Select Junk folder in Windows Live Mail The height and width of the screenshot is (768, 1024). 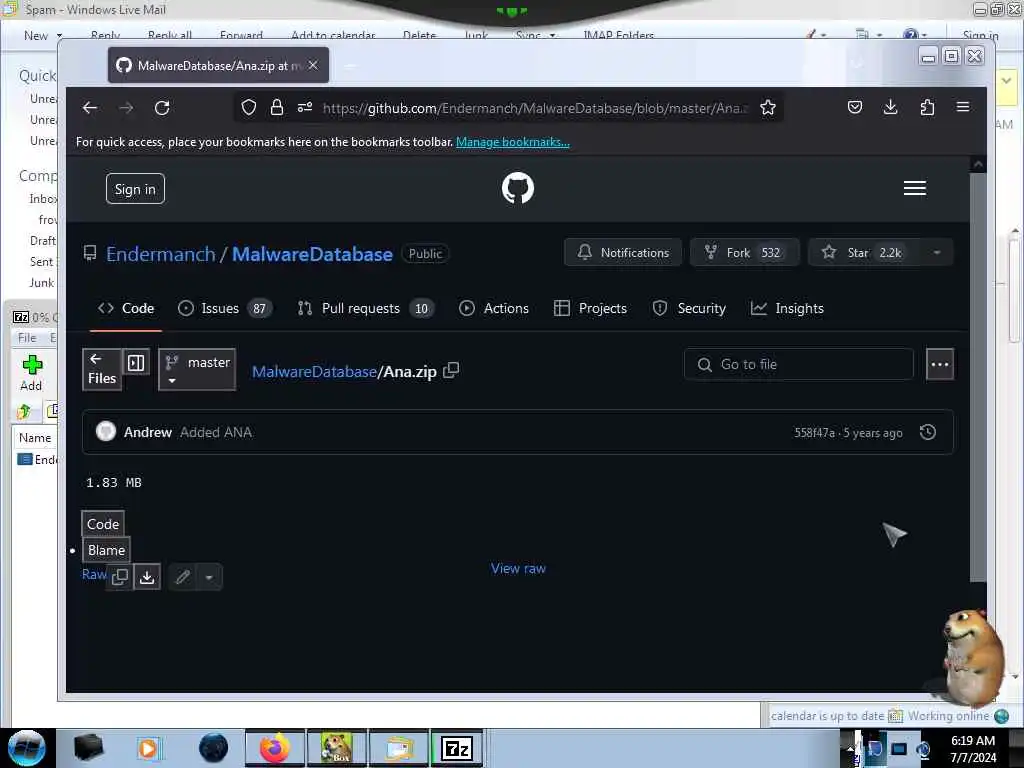pyautogui.click(x=41, y=283)
